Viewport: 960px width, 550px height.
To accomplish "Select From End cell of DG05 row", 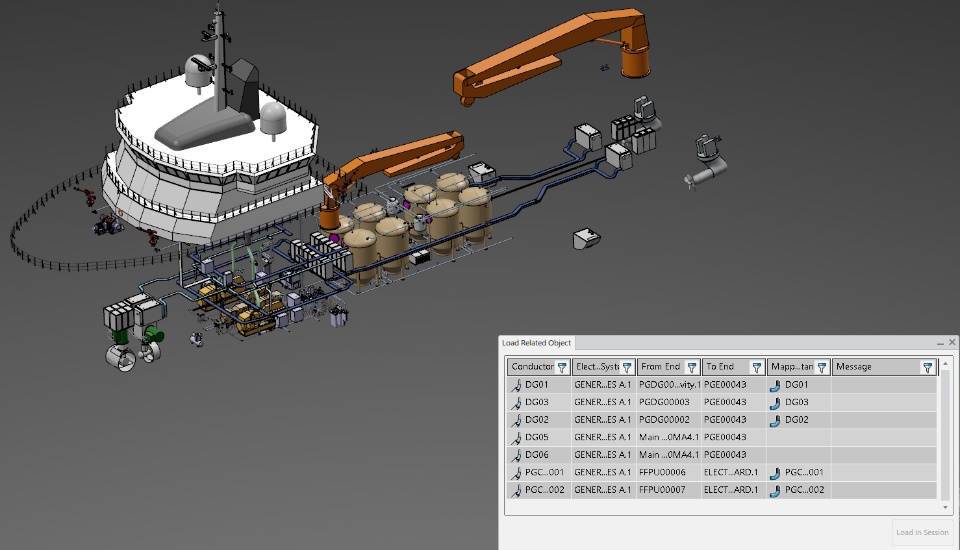I will (x=669, y=437).
